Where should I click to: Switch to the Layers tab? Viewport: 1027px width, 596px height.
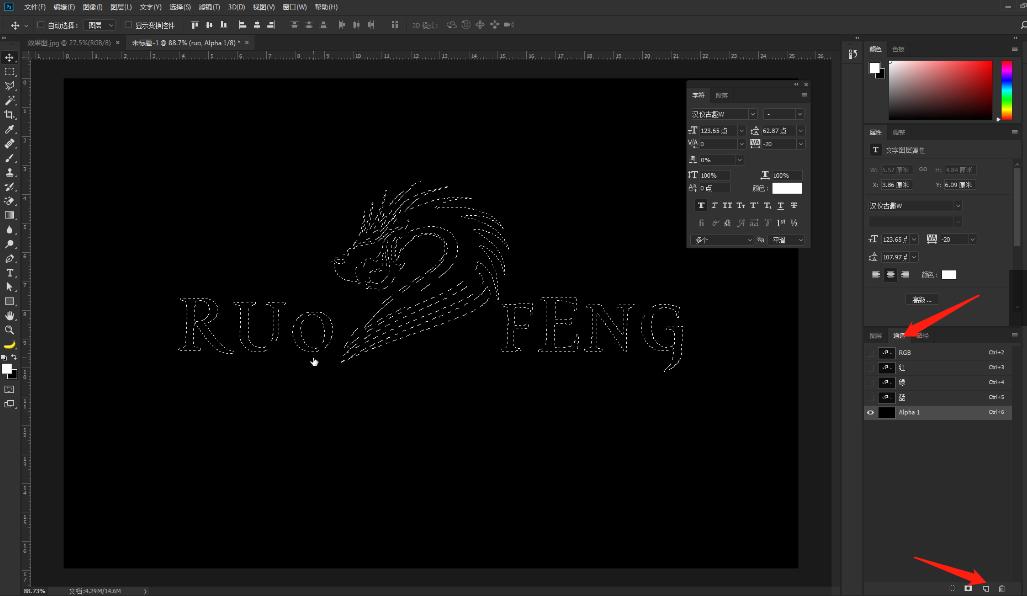(x=876, y=335)
